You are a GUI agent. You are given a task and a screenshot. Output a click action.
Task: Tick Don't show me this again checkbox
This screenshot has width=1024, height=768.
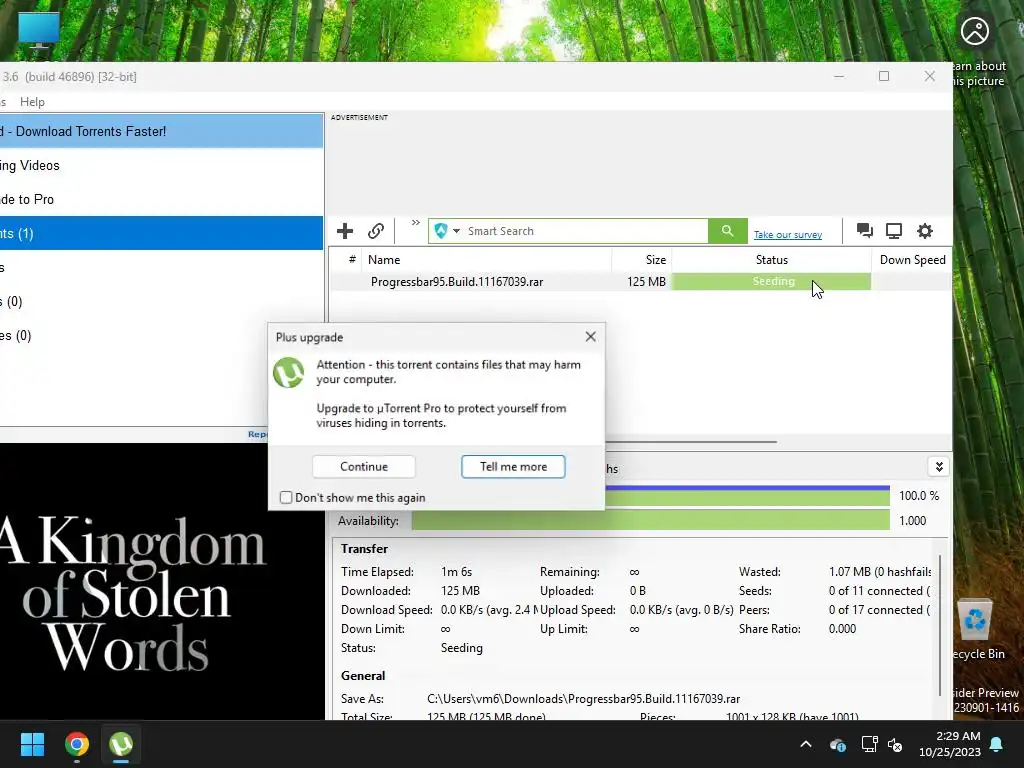(286, 498)
